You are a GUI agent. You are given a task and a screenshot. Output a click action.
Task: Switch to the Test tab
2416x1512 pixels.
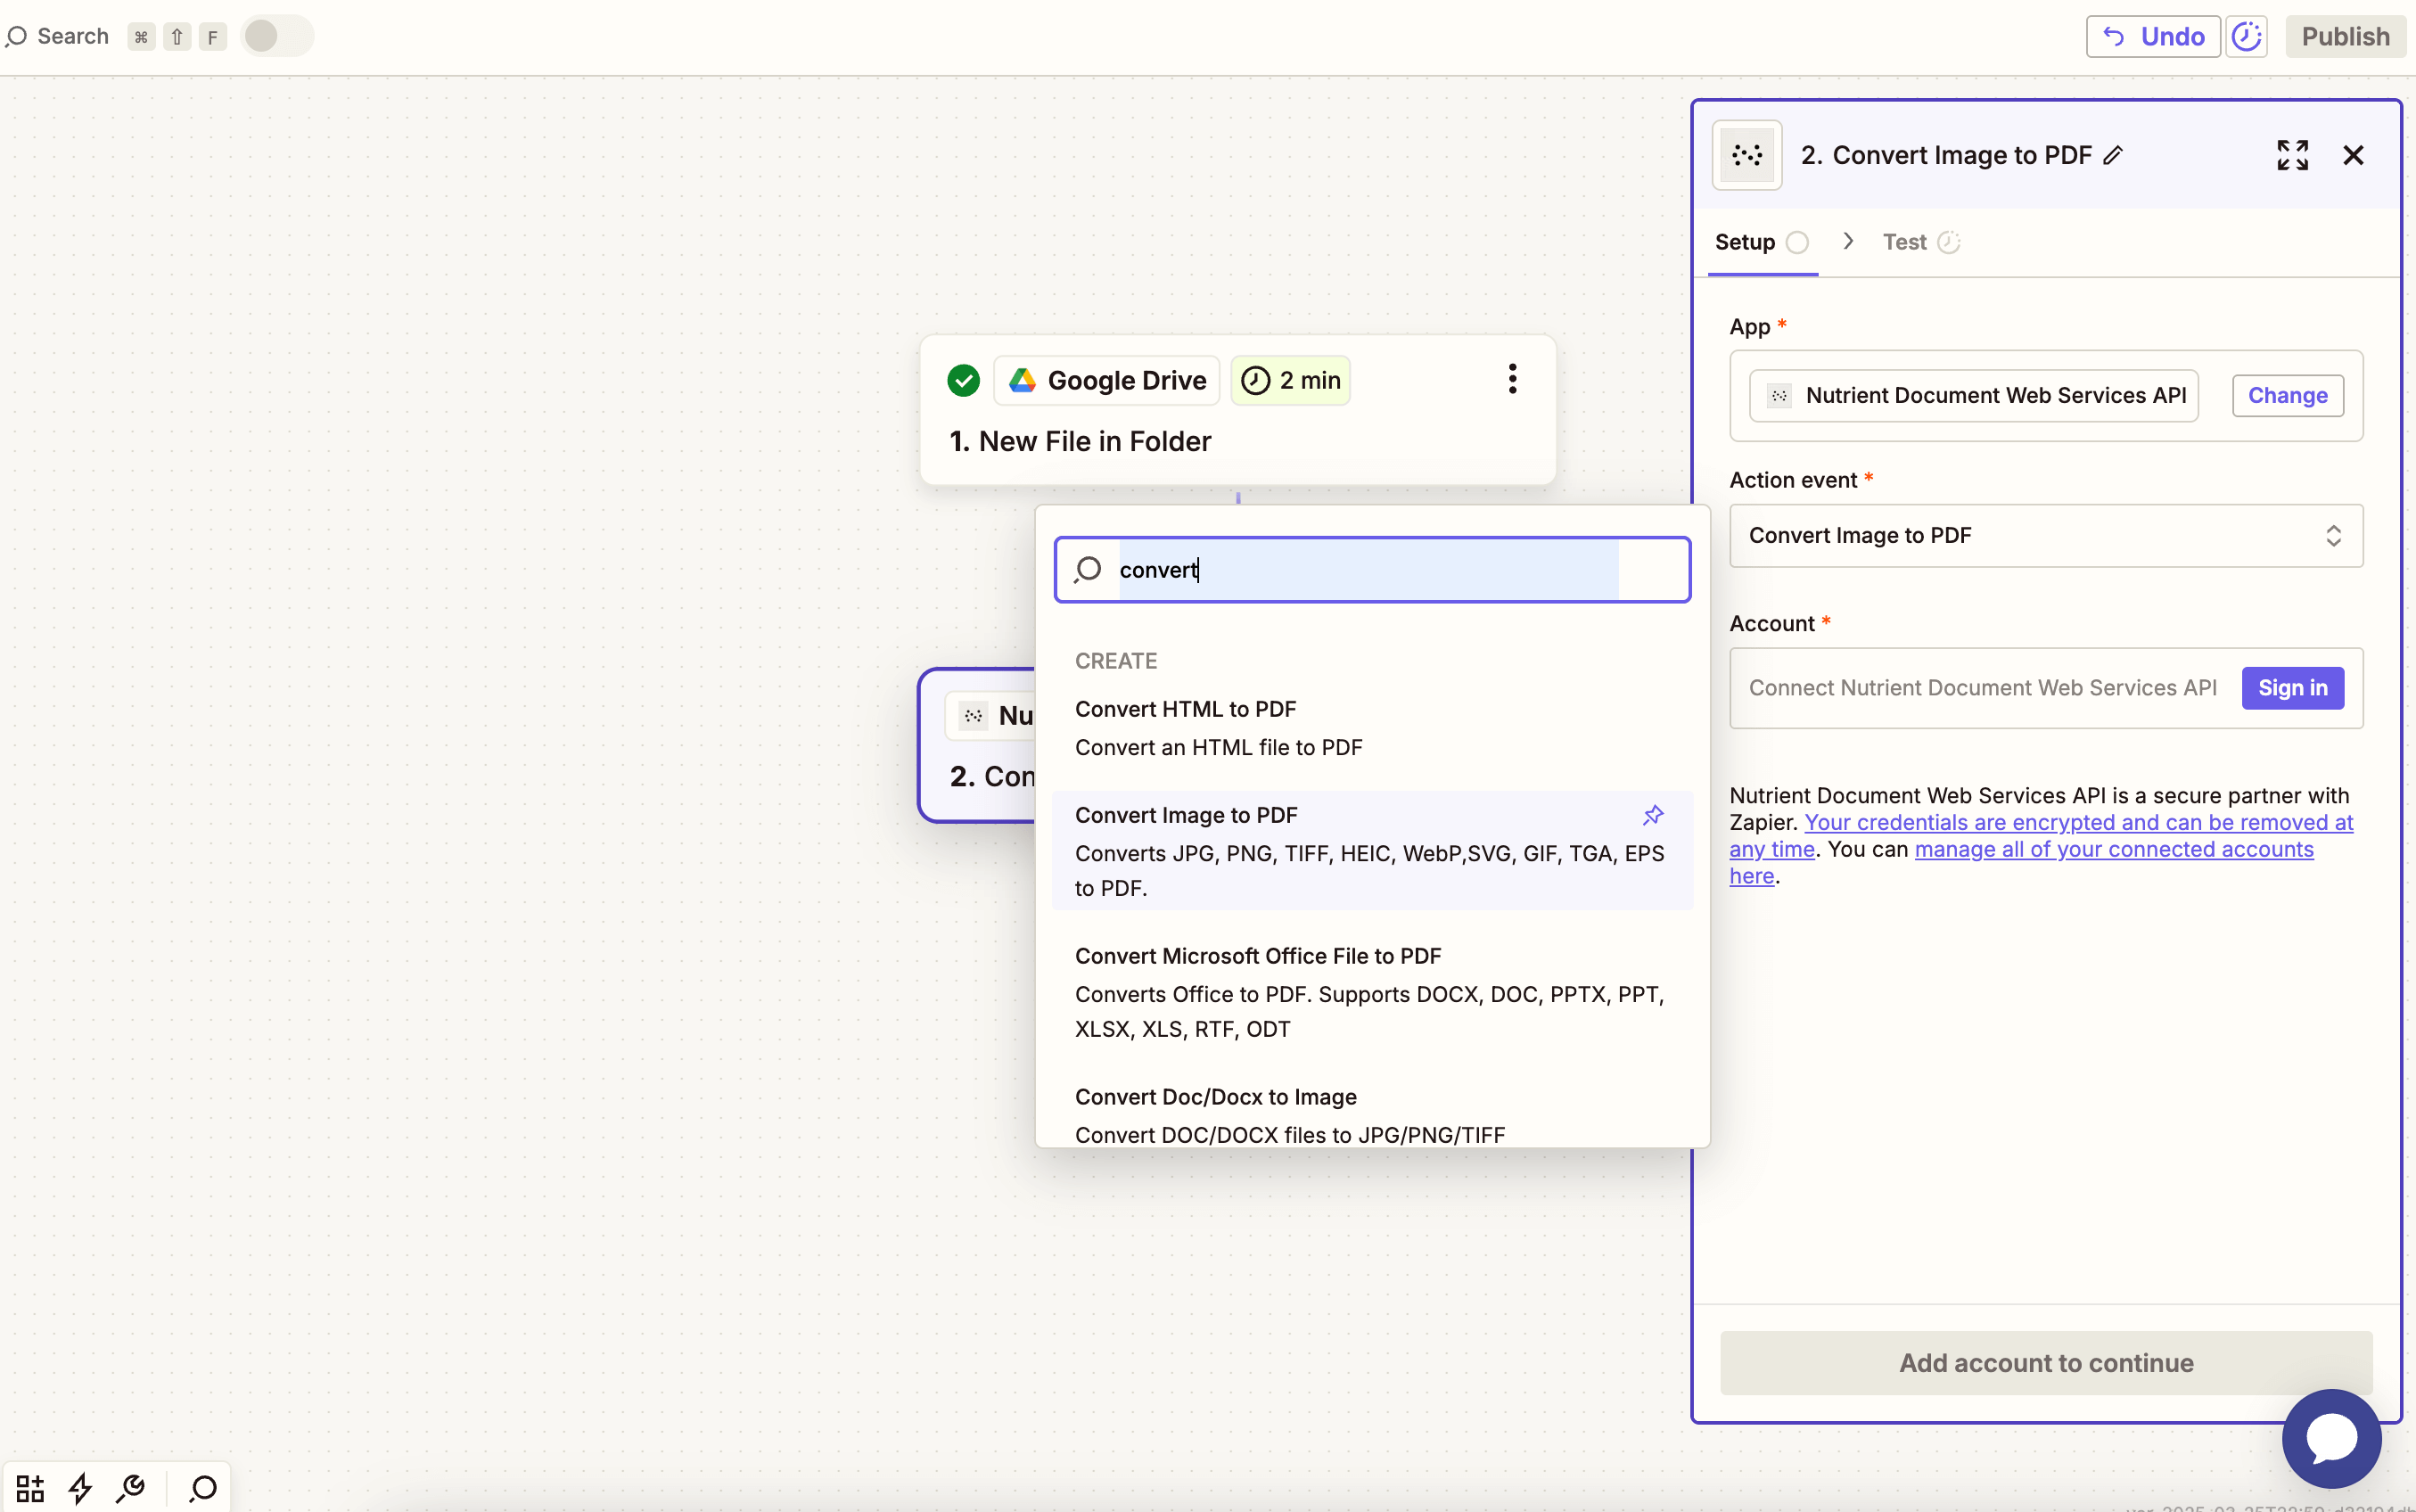[1904, 242]
